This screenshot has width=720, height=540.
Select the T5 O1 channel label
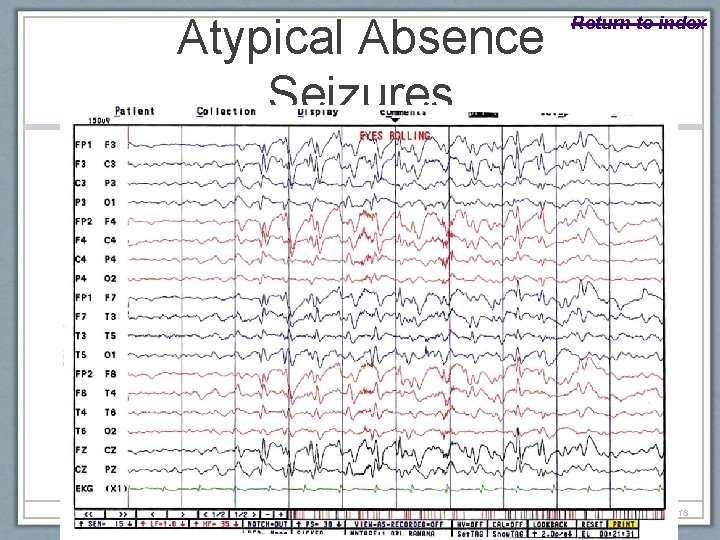96,355
